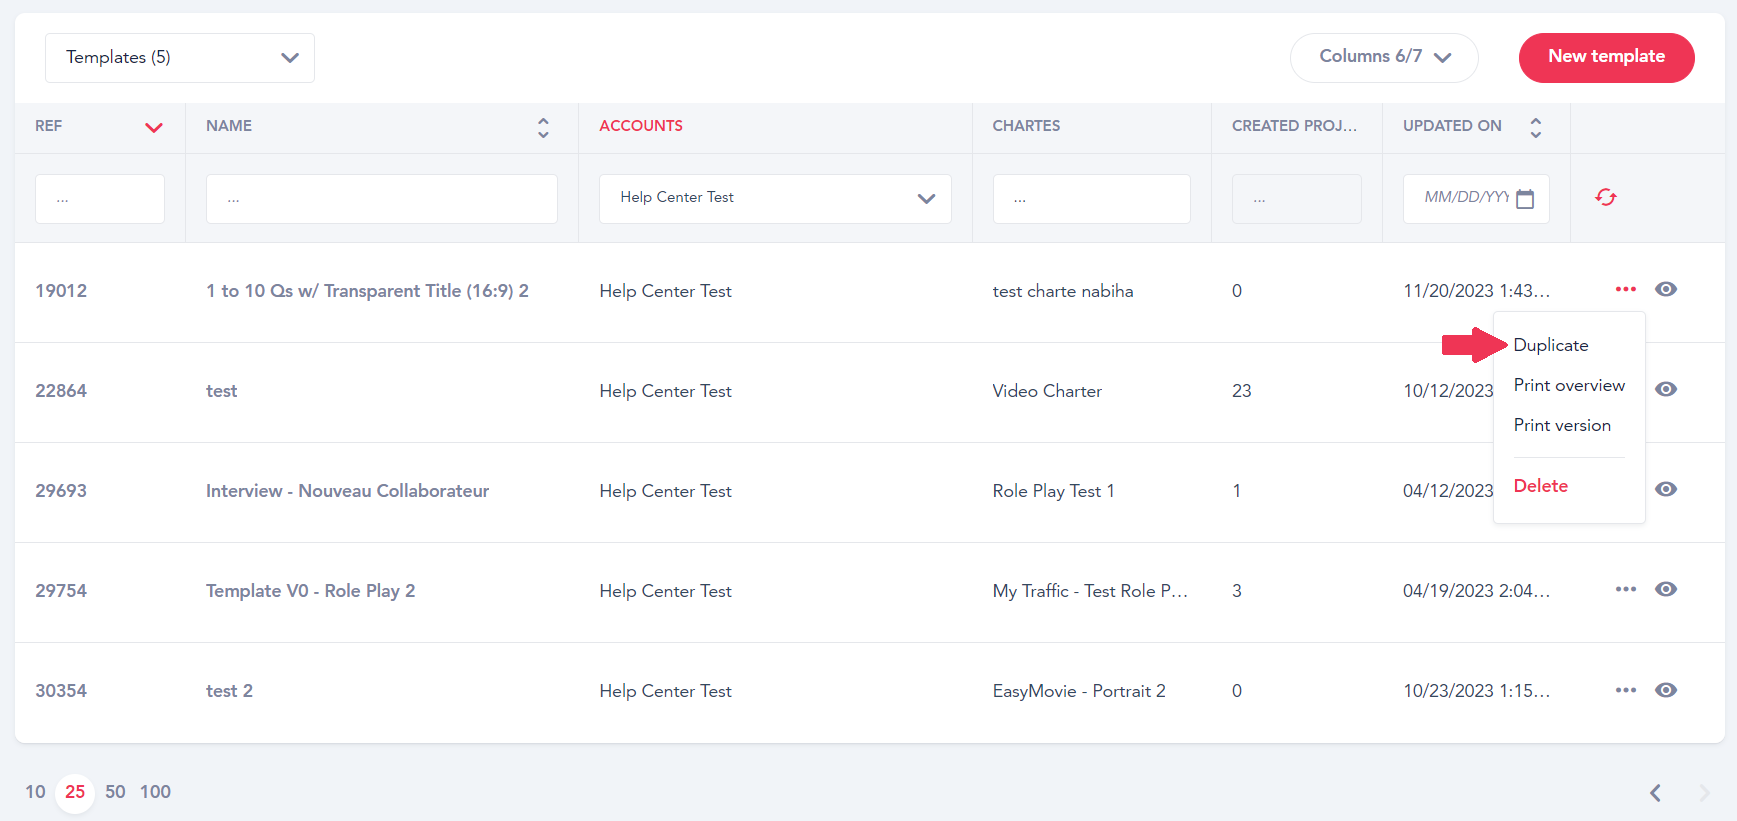Click reference number 22864
1737x821 pixels.
click(61, 391)
